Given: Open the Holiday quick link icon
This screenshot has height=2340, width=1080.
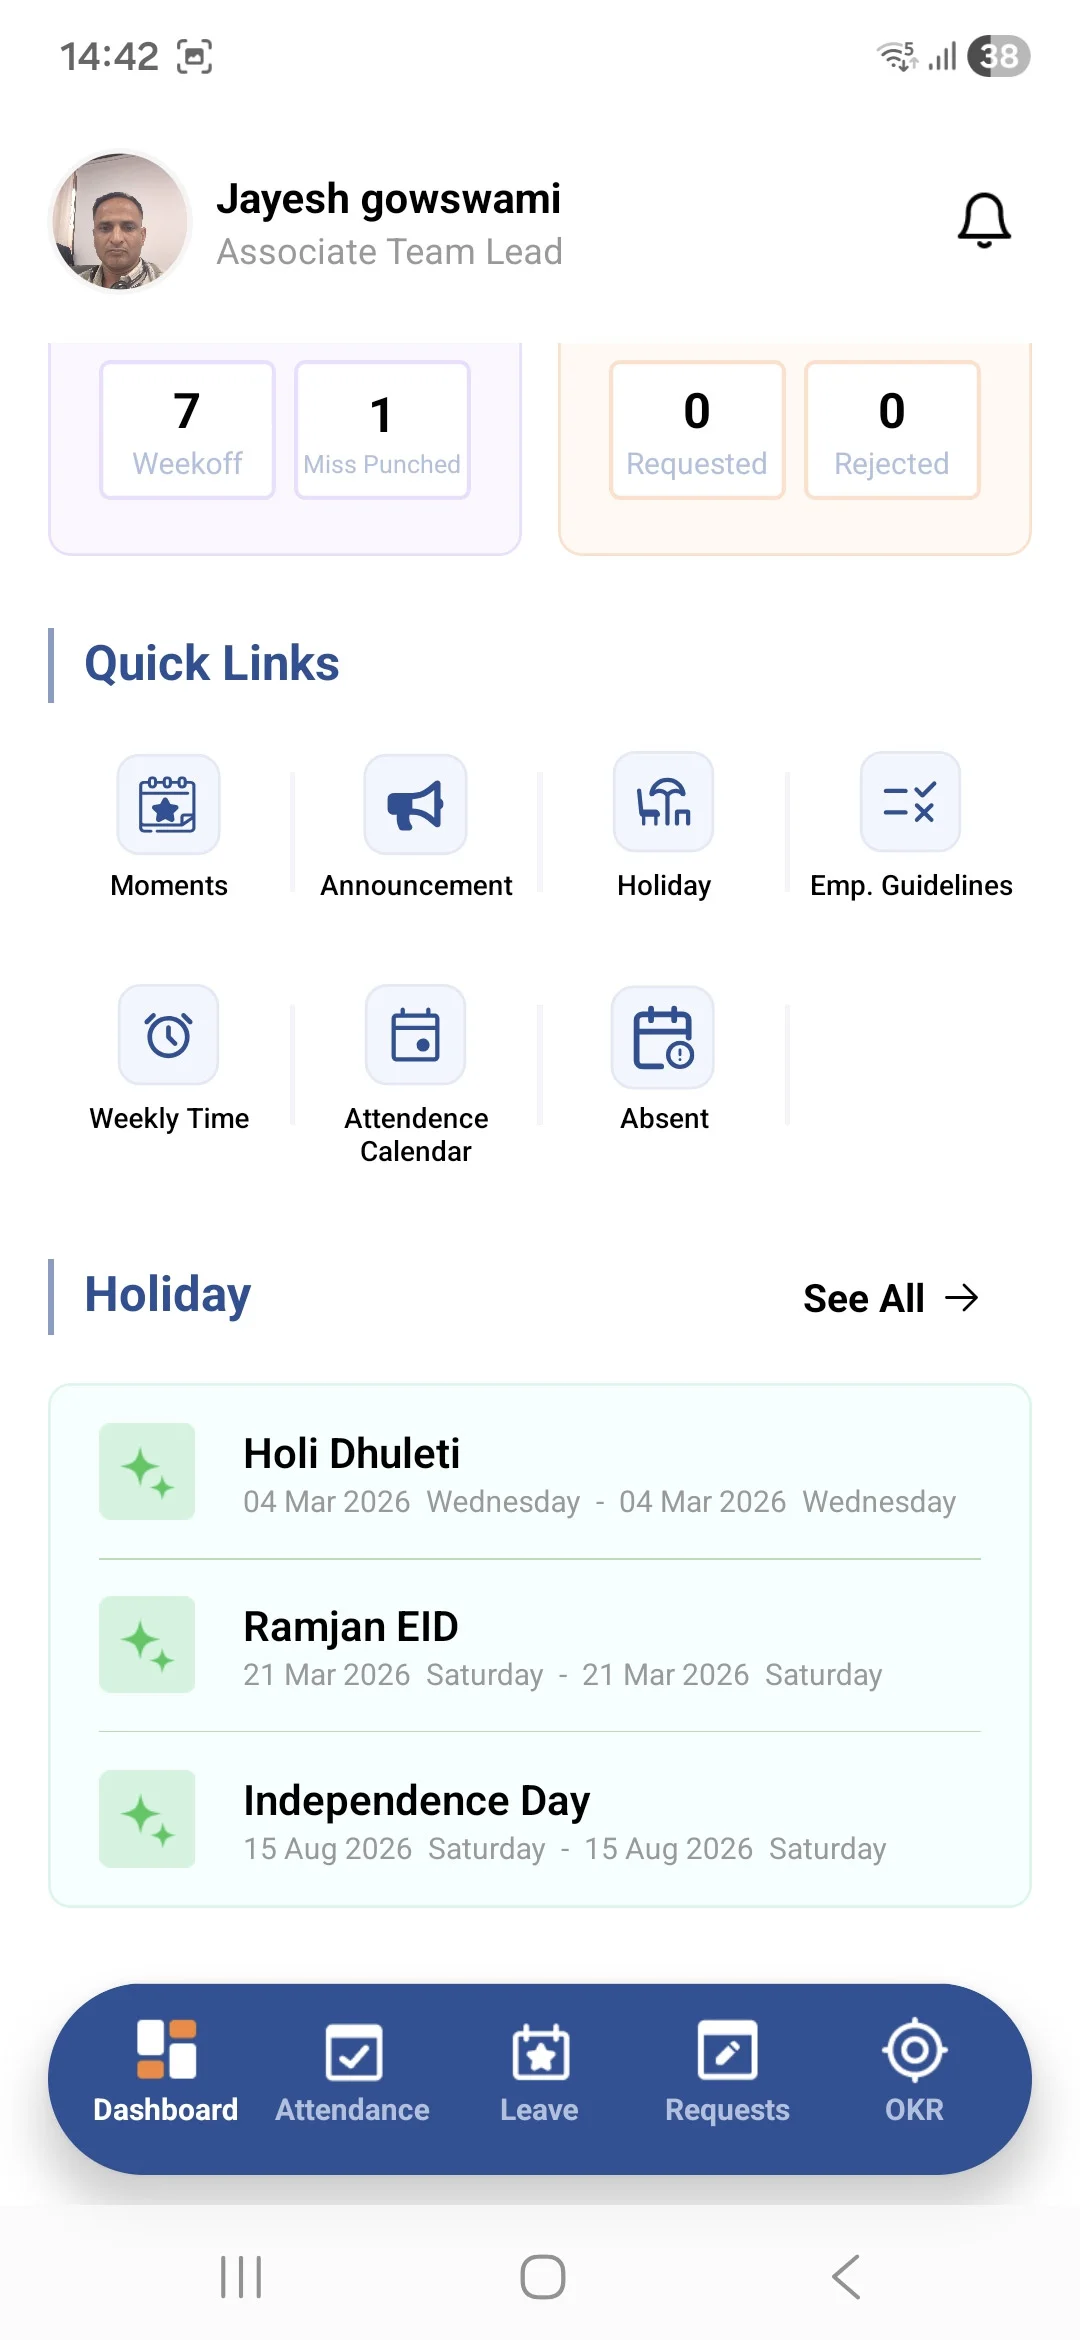Looking at the screenshot, I should (663, 803).
